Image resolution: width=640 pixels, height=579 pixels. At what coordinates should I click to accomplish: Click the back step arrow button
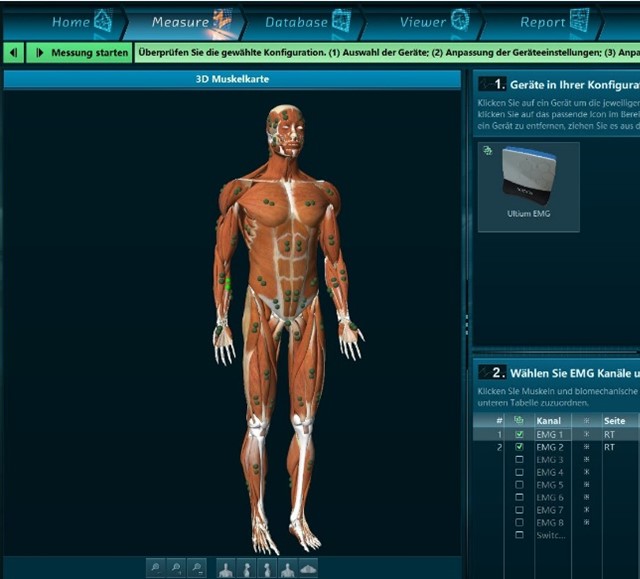13,53
